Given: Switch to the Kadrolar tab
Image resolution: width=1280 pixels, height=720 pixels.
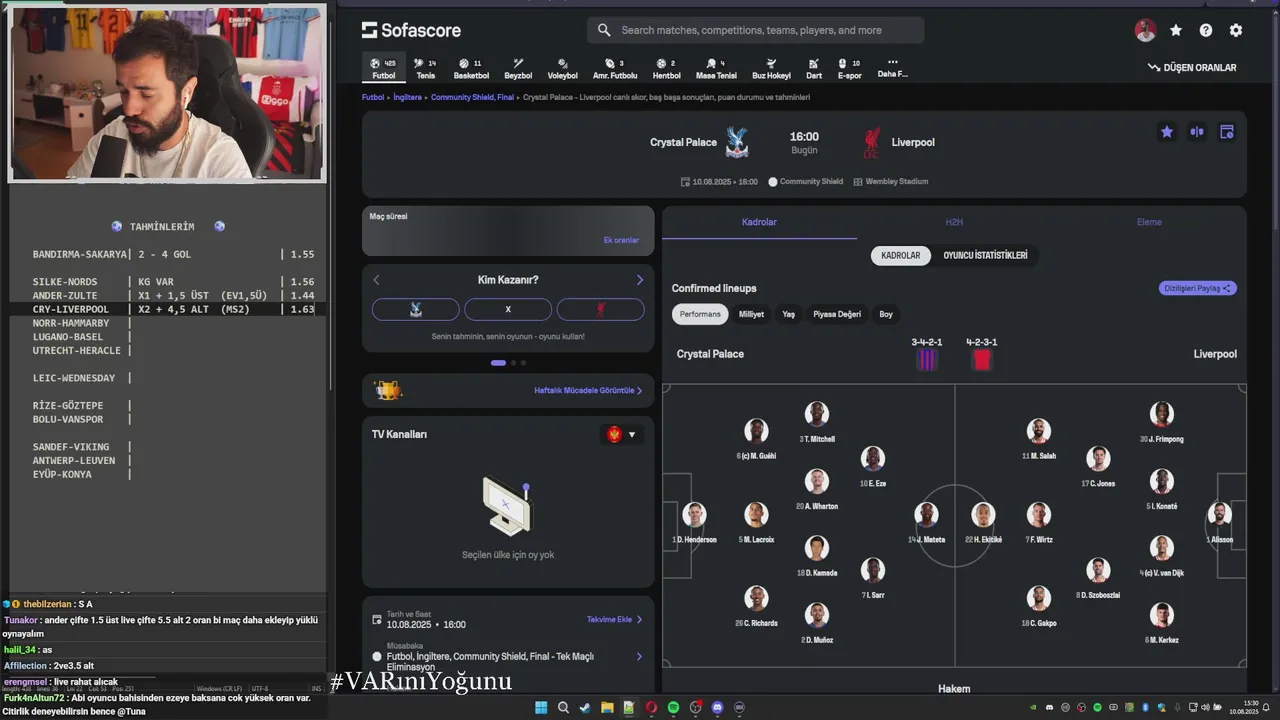Looking at the screenshot, I should coord(759,222).
